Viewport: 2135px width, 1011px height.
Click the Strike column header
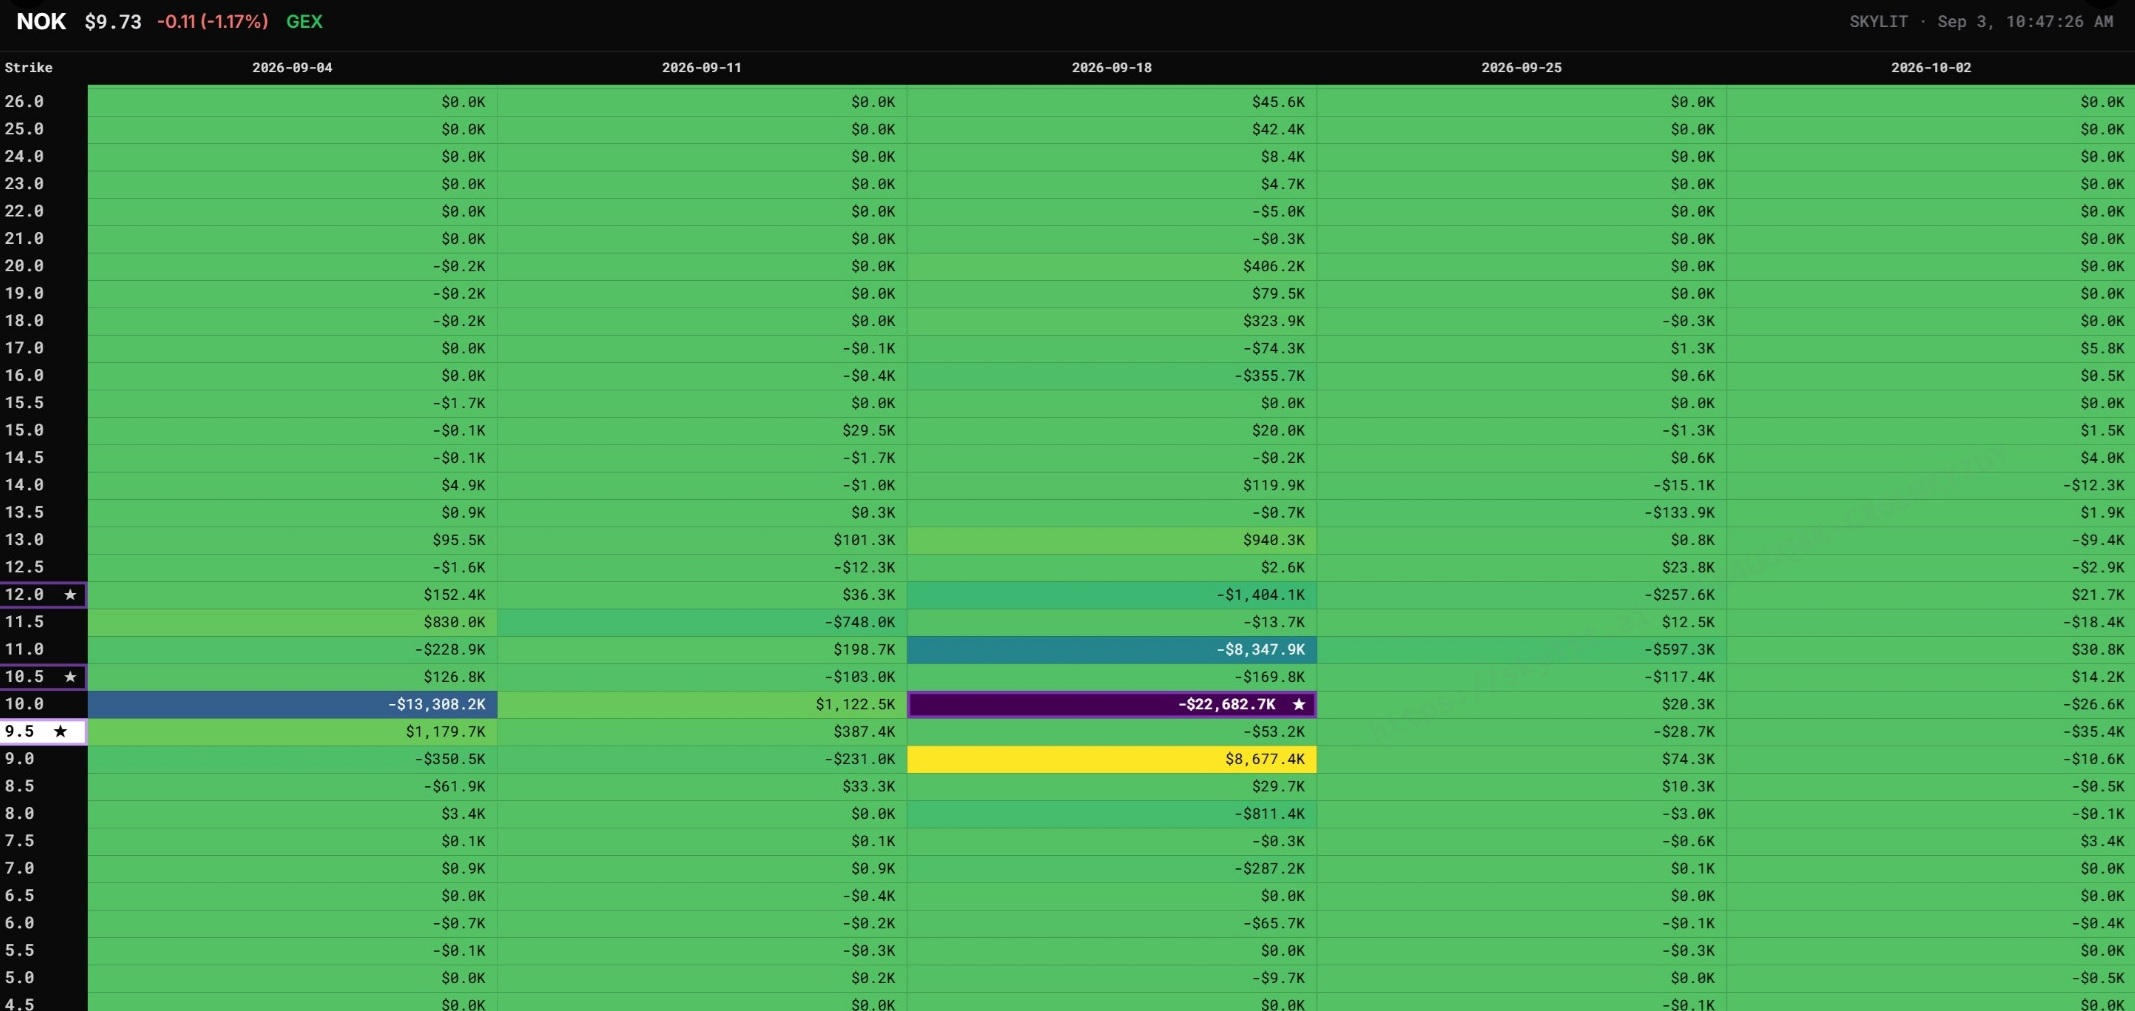29,68
